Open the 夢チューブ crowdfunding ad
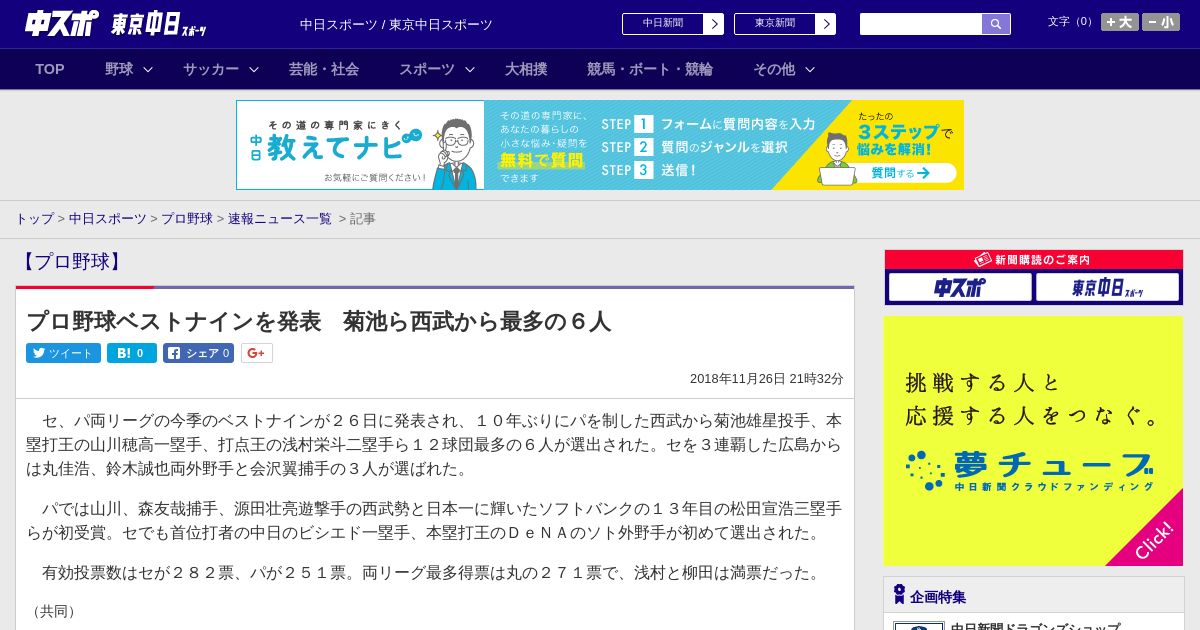This screenshot has width=1200, height=630. pyautogui.click(x=1033, y=441)
